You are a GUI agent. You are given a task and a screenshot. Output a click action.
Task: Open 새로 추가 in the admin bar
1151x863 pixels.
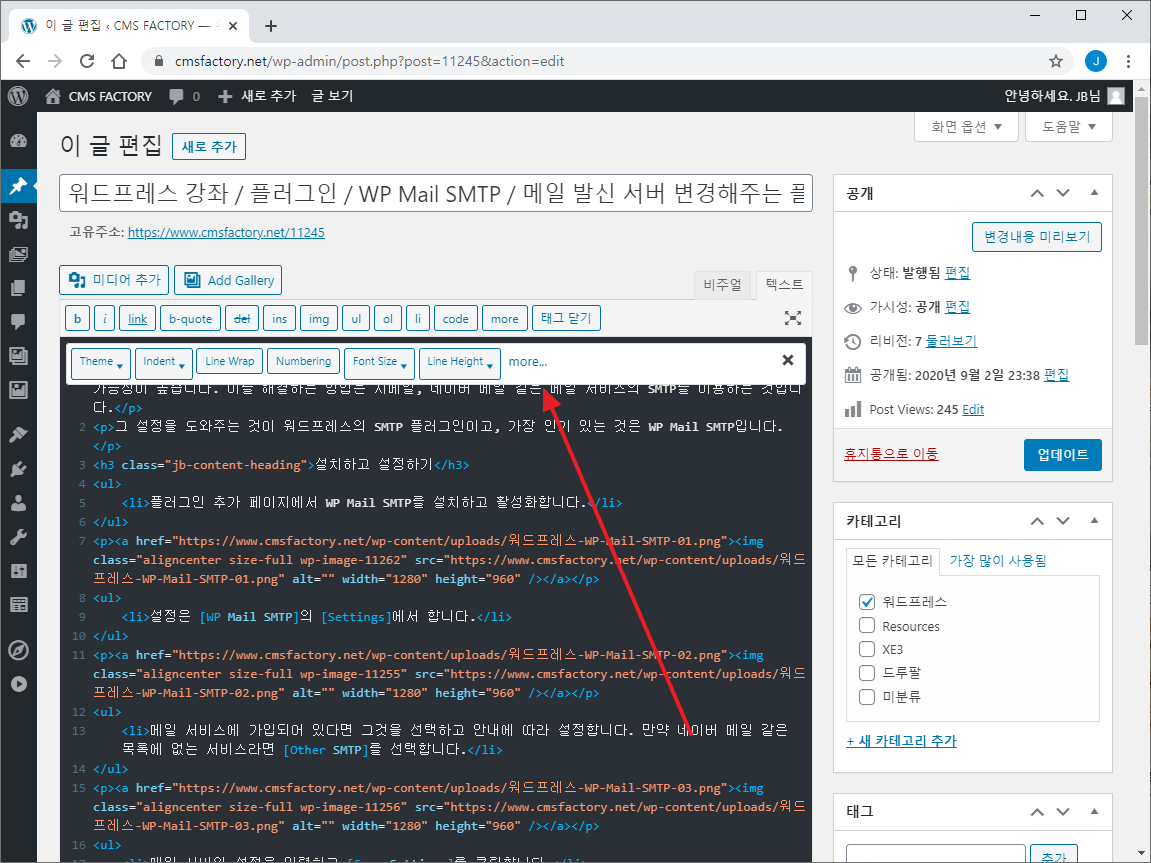click(257, 96)
